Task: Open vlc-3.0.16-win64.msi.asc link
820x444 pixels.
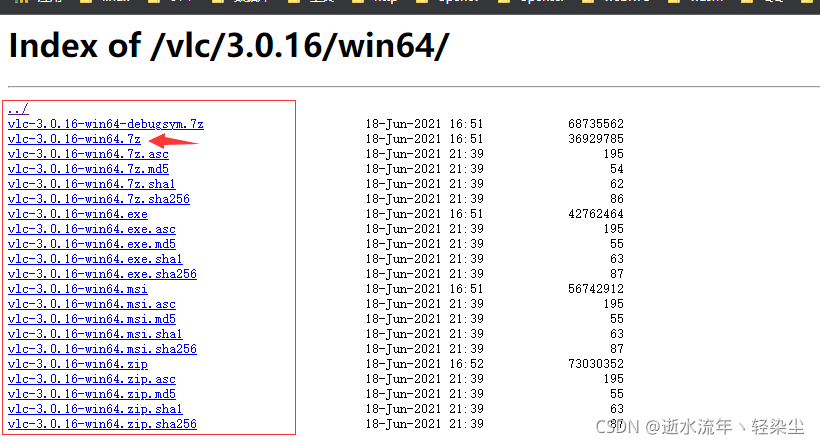Action: (92, 304)
